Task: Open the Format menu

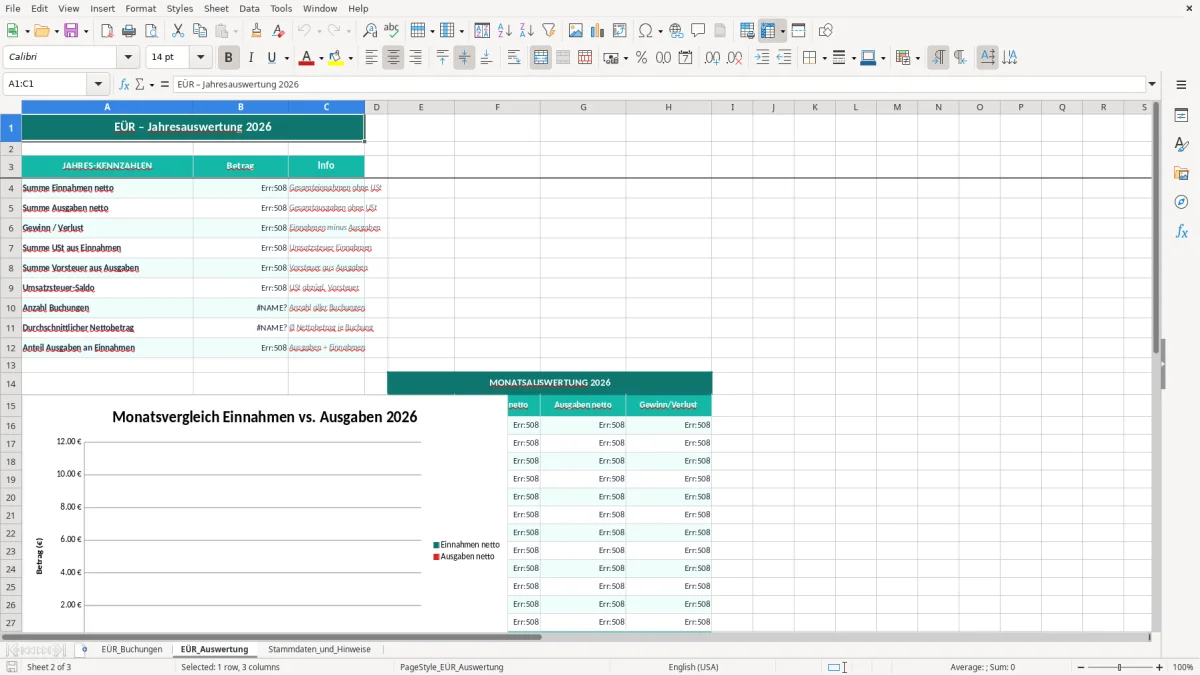Action: point(140,8)
